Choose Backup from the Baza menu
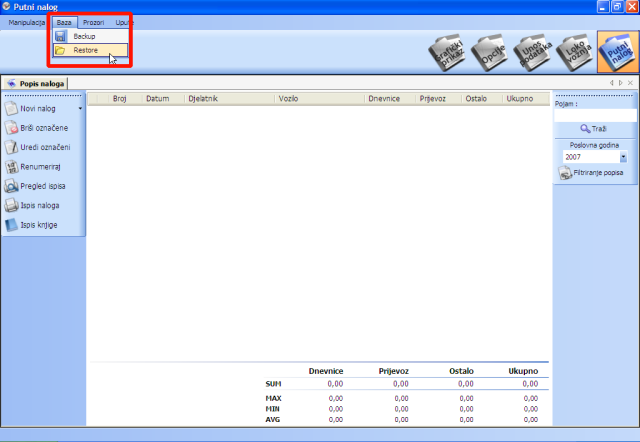640x442 pixels. (x=91, y=36)
